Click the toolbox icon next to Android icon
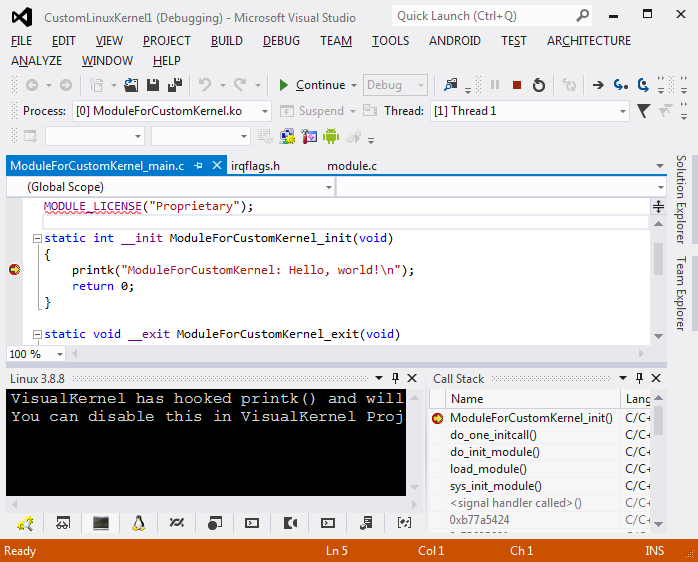This screenshot has height=562, width=698. click(x=309, y=136)
